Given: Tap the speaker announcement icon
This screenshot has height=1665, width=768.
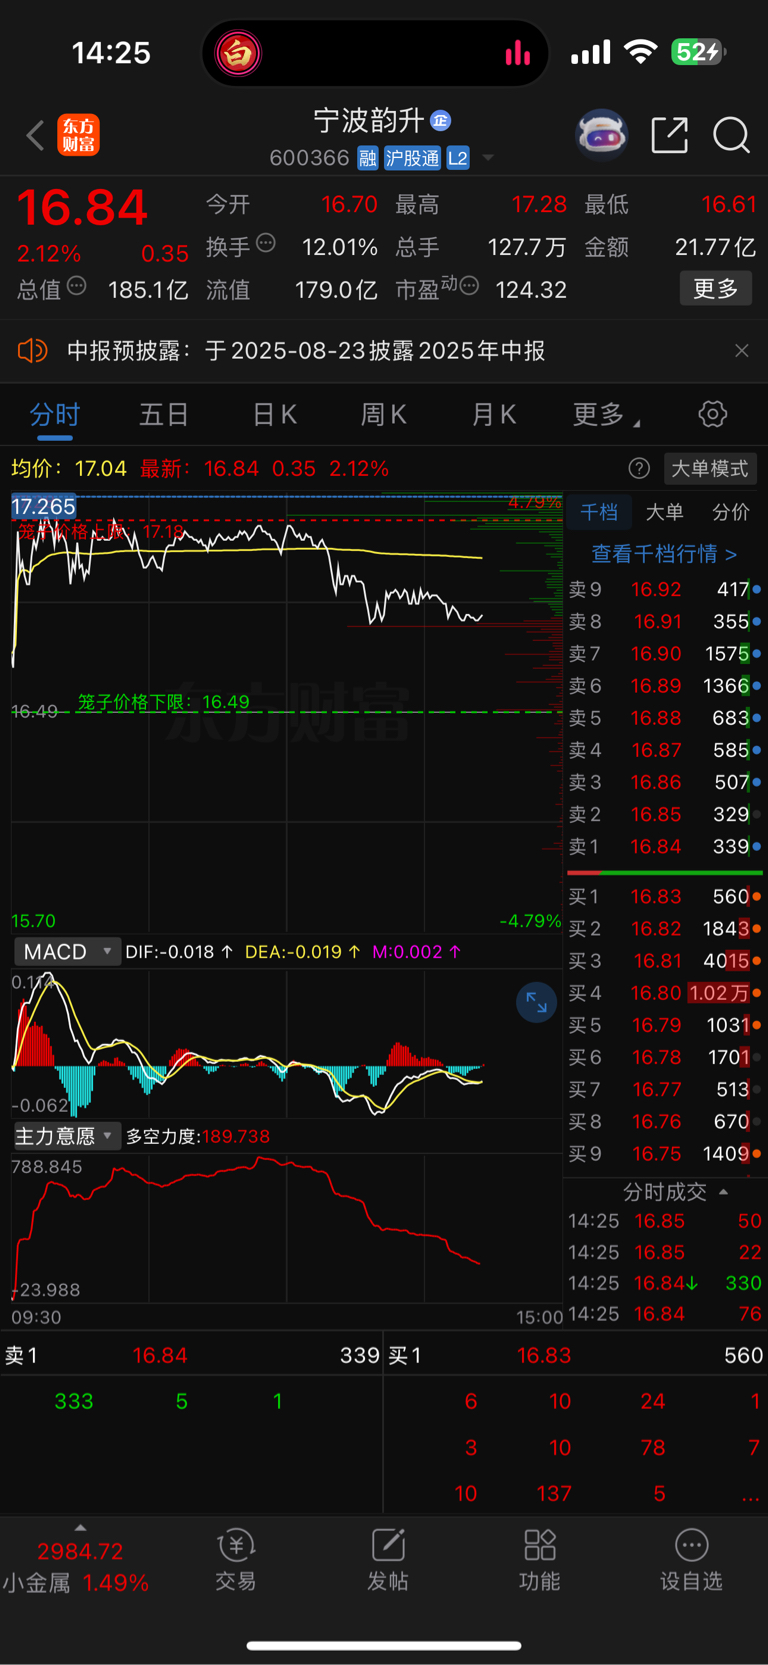Looking at the screenshot, I should tap(32, 351).
